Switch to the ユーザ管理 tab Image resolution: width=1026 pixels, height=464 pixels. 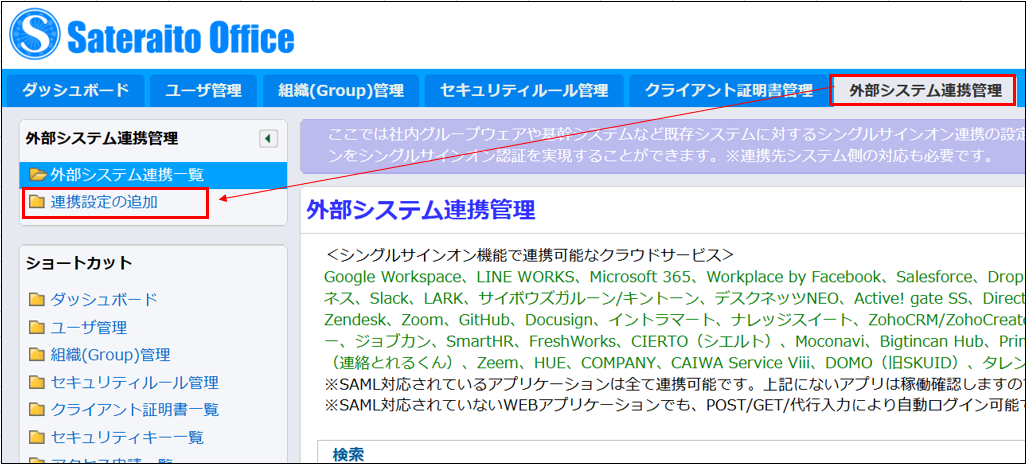[x=203, y=90]
